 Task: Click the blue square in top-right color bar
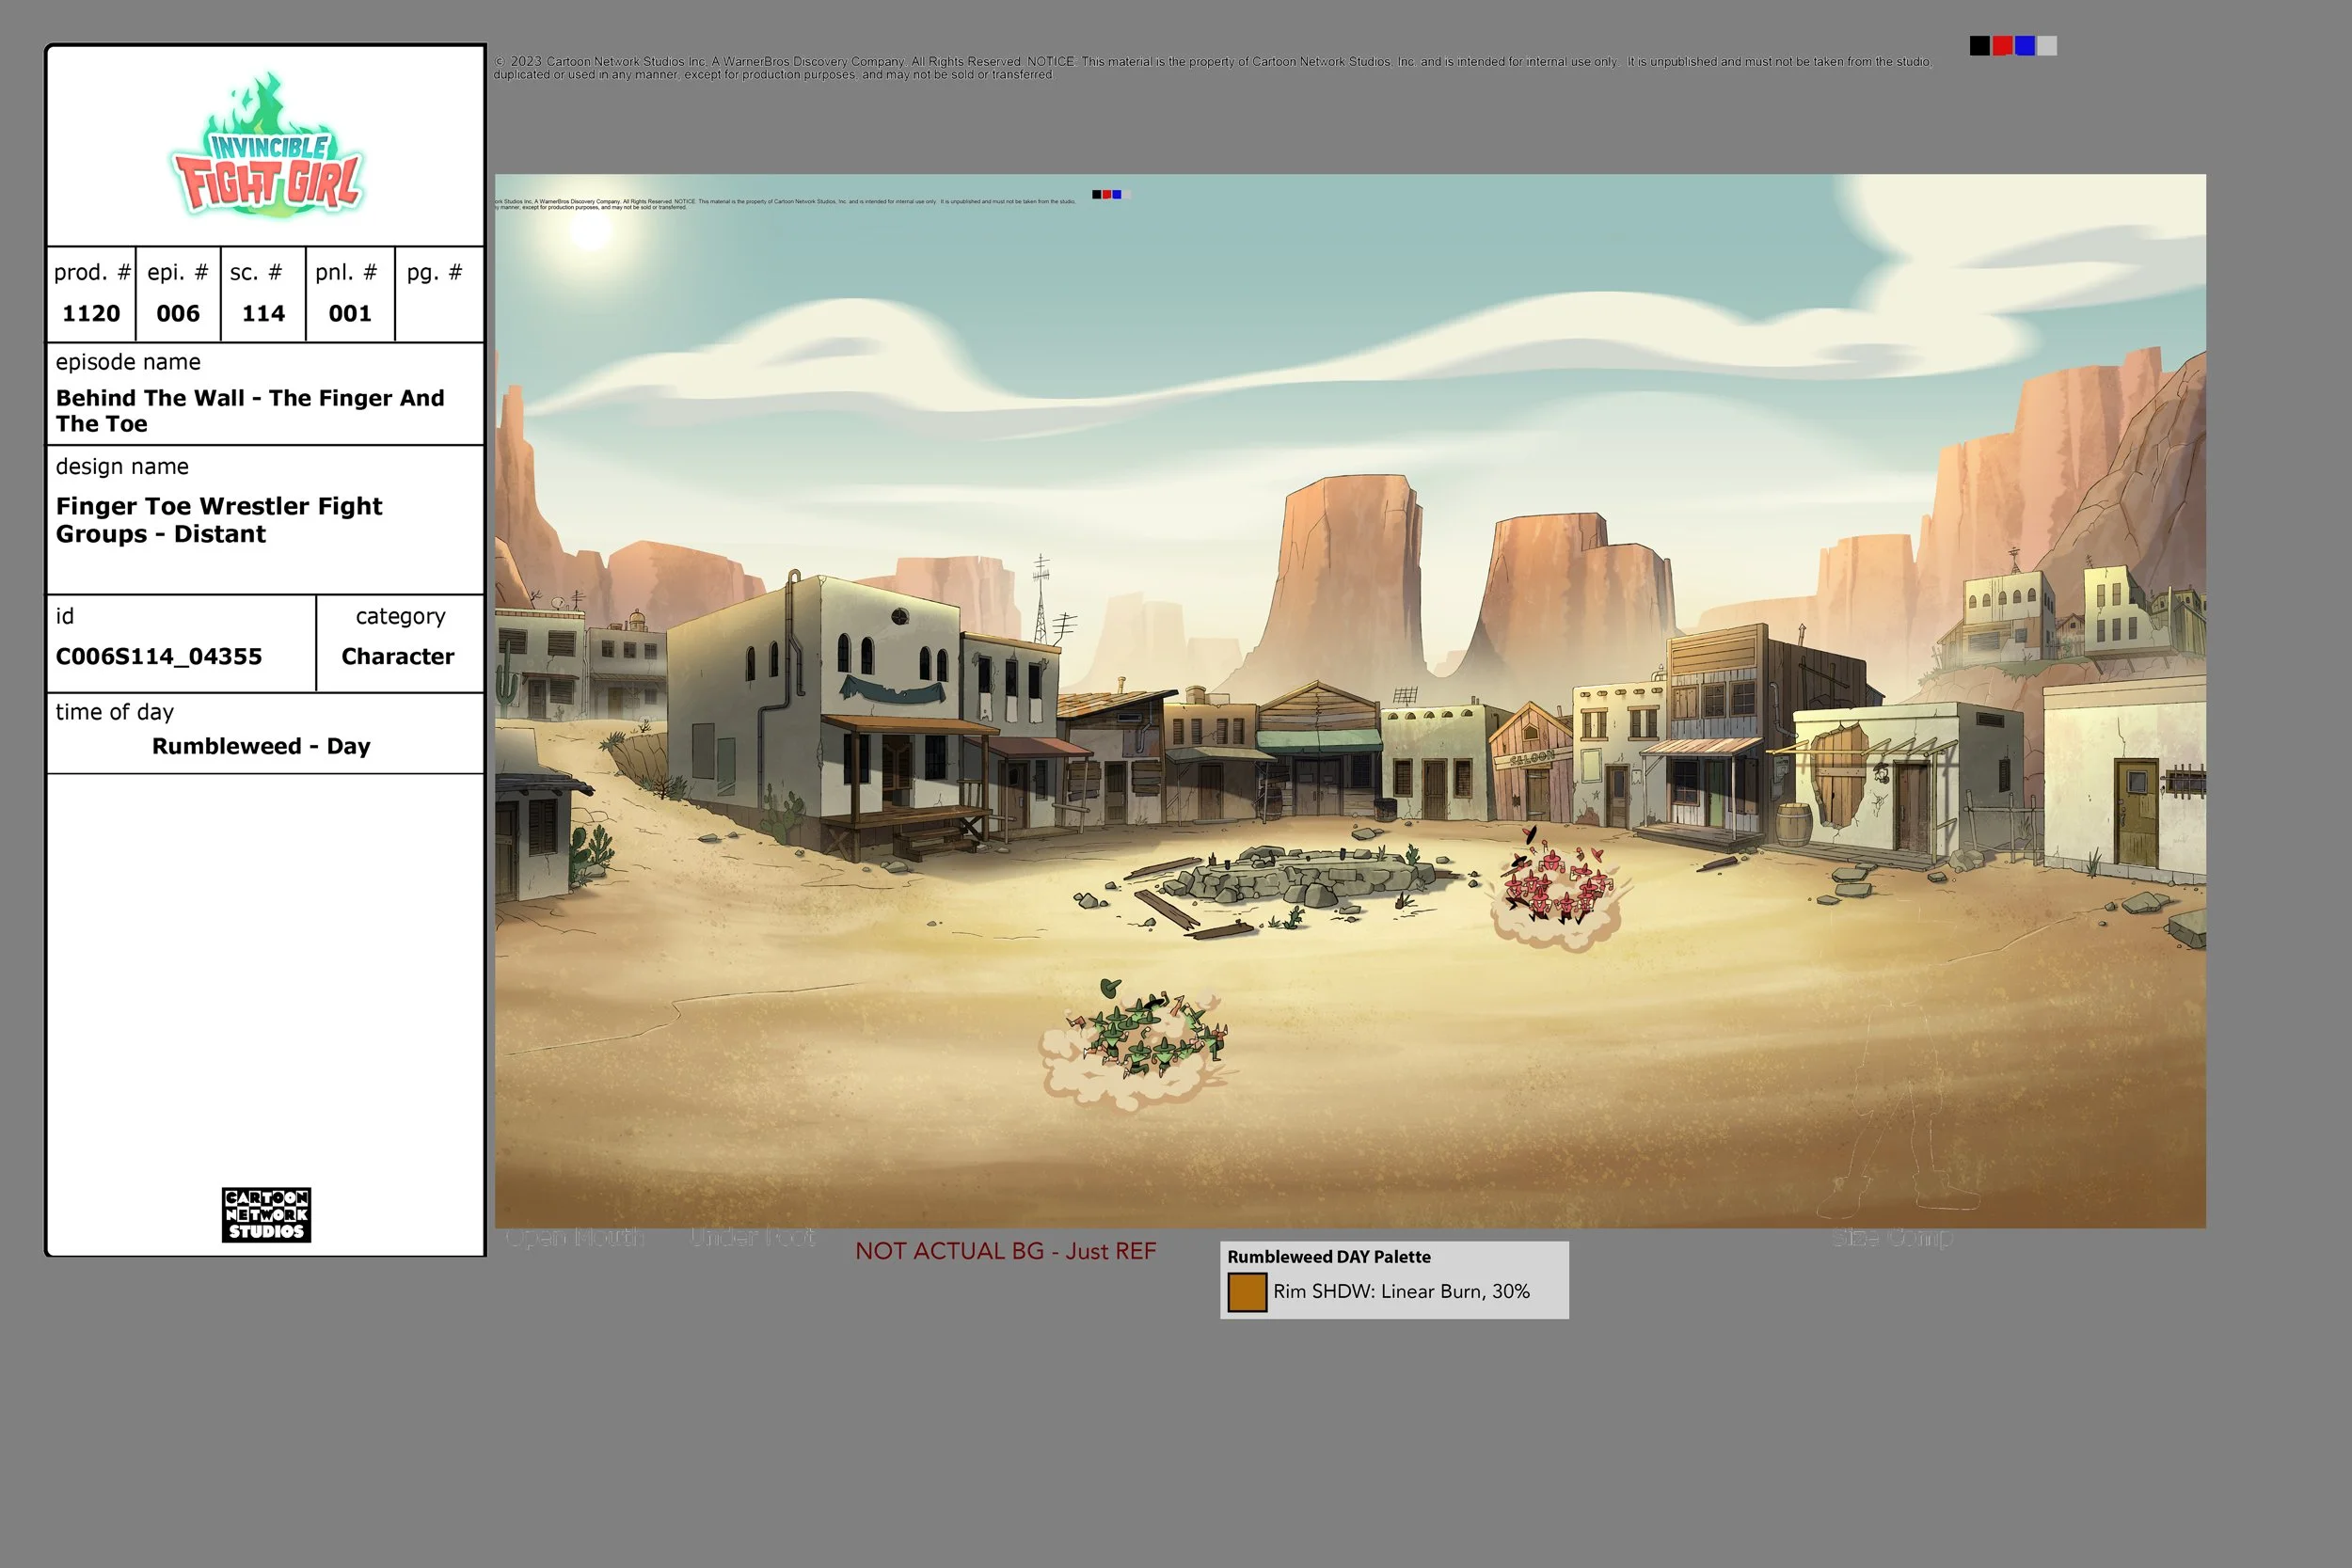[x=2025, y=46]
